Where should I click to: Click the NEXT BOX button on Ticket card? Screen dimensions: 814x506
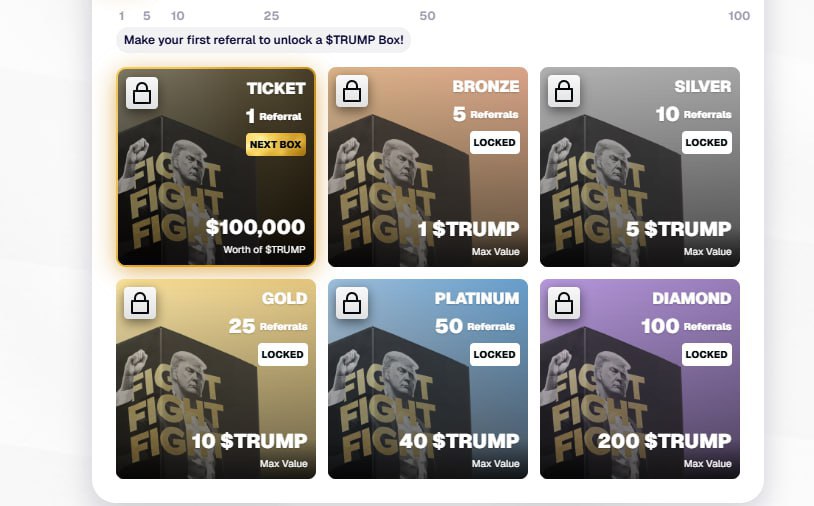276,145
